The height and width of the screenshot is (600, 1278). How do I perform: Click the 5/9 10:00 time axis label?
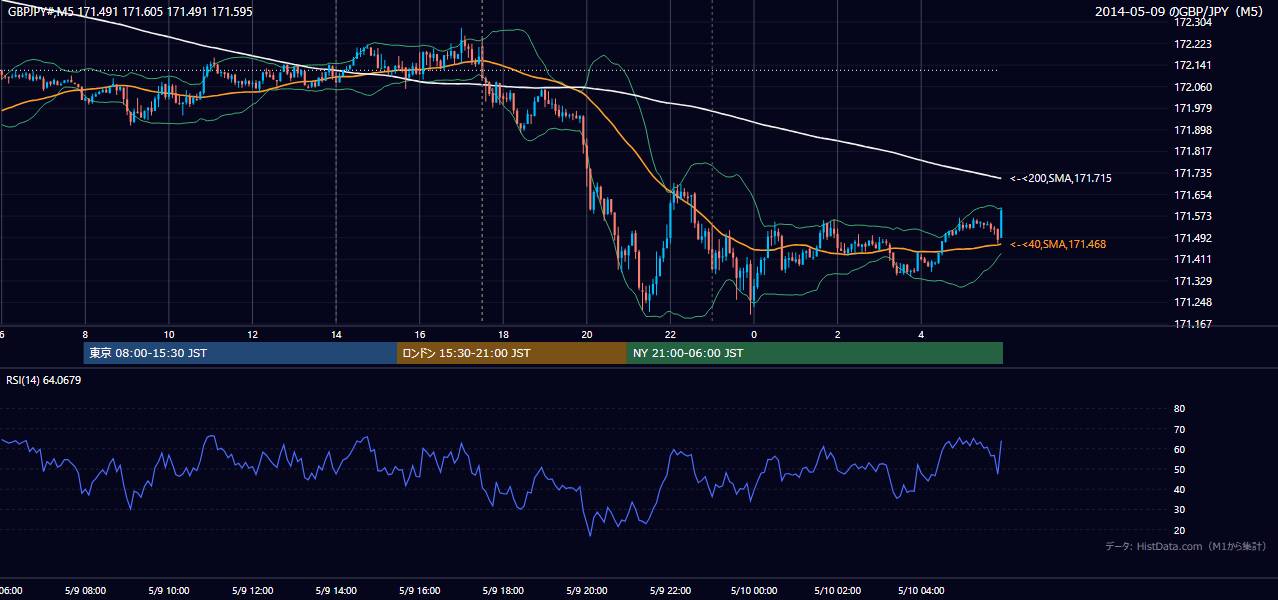click(x=169, y=590)
